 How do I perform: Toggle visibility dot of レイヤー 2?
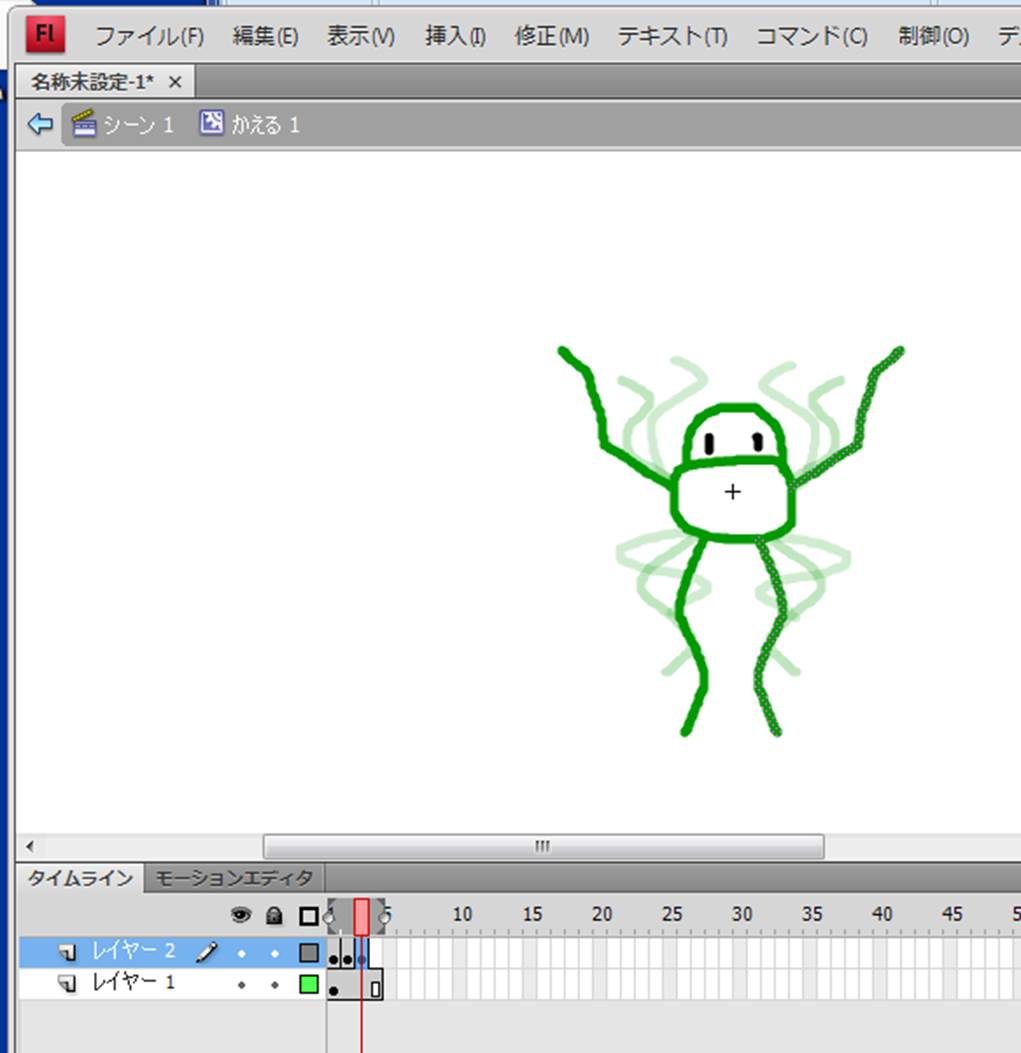coord(241,953)
